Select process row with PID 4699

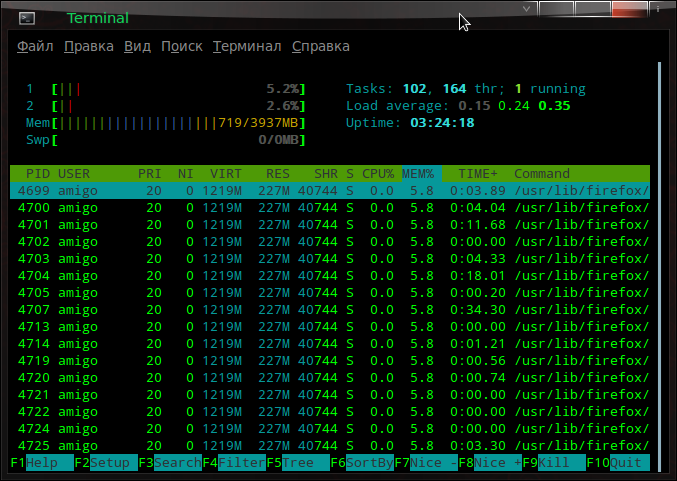[330, 190]
